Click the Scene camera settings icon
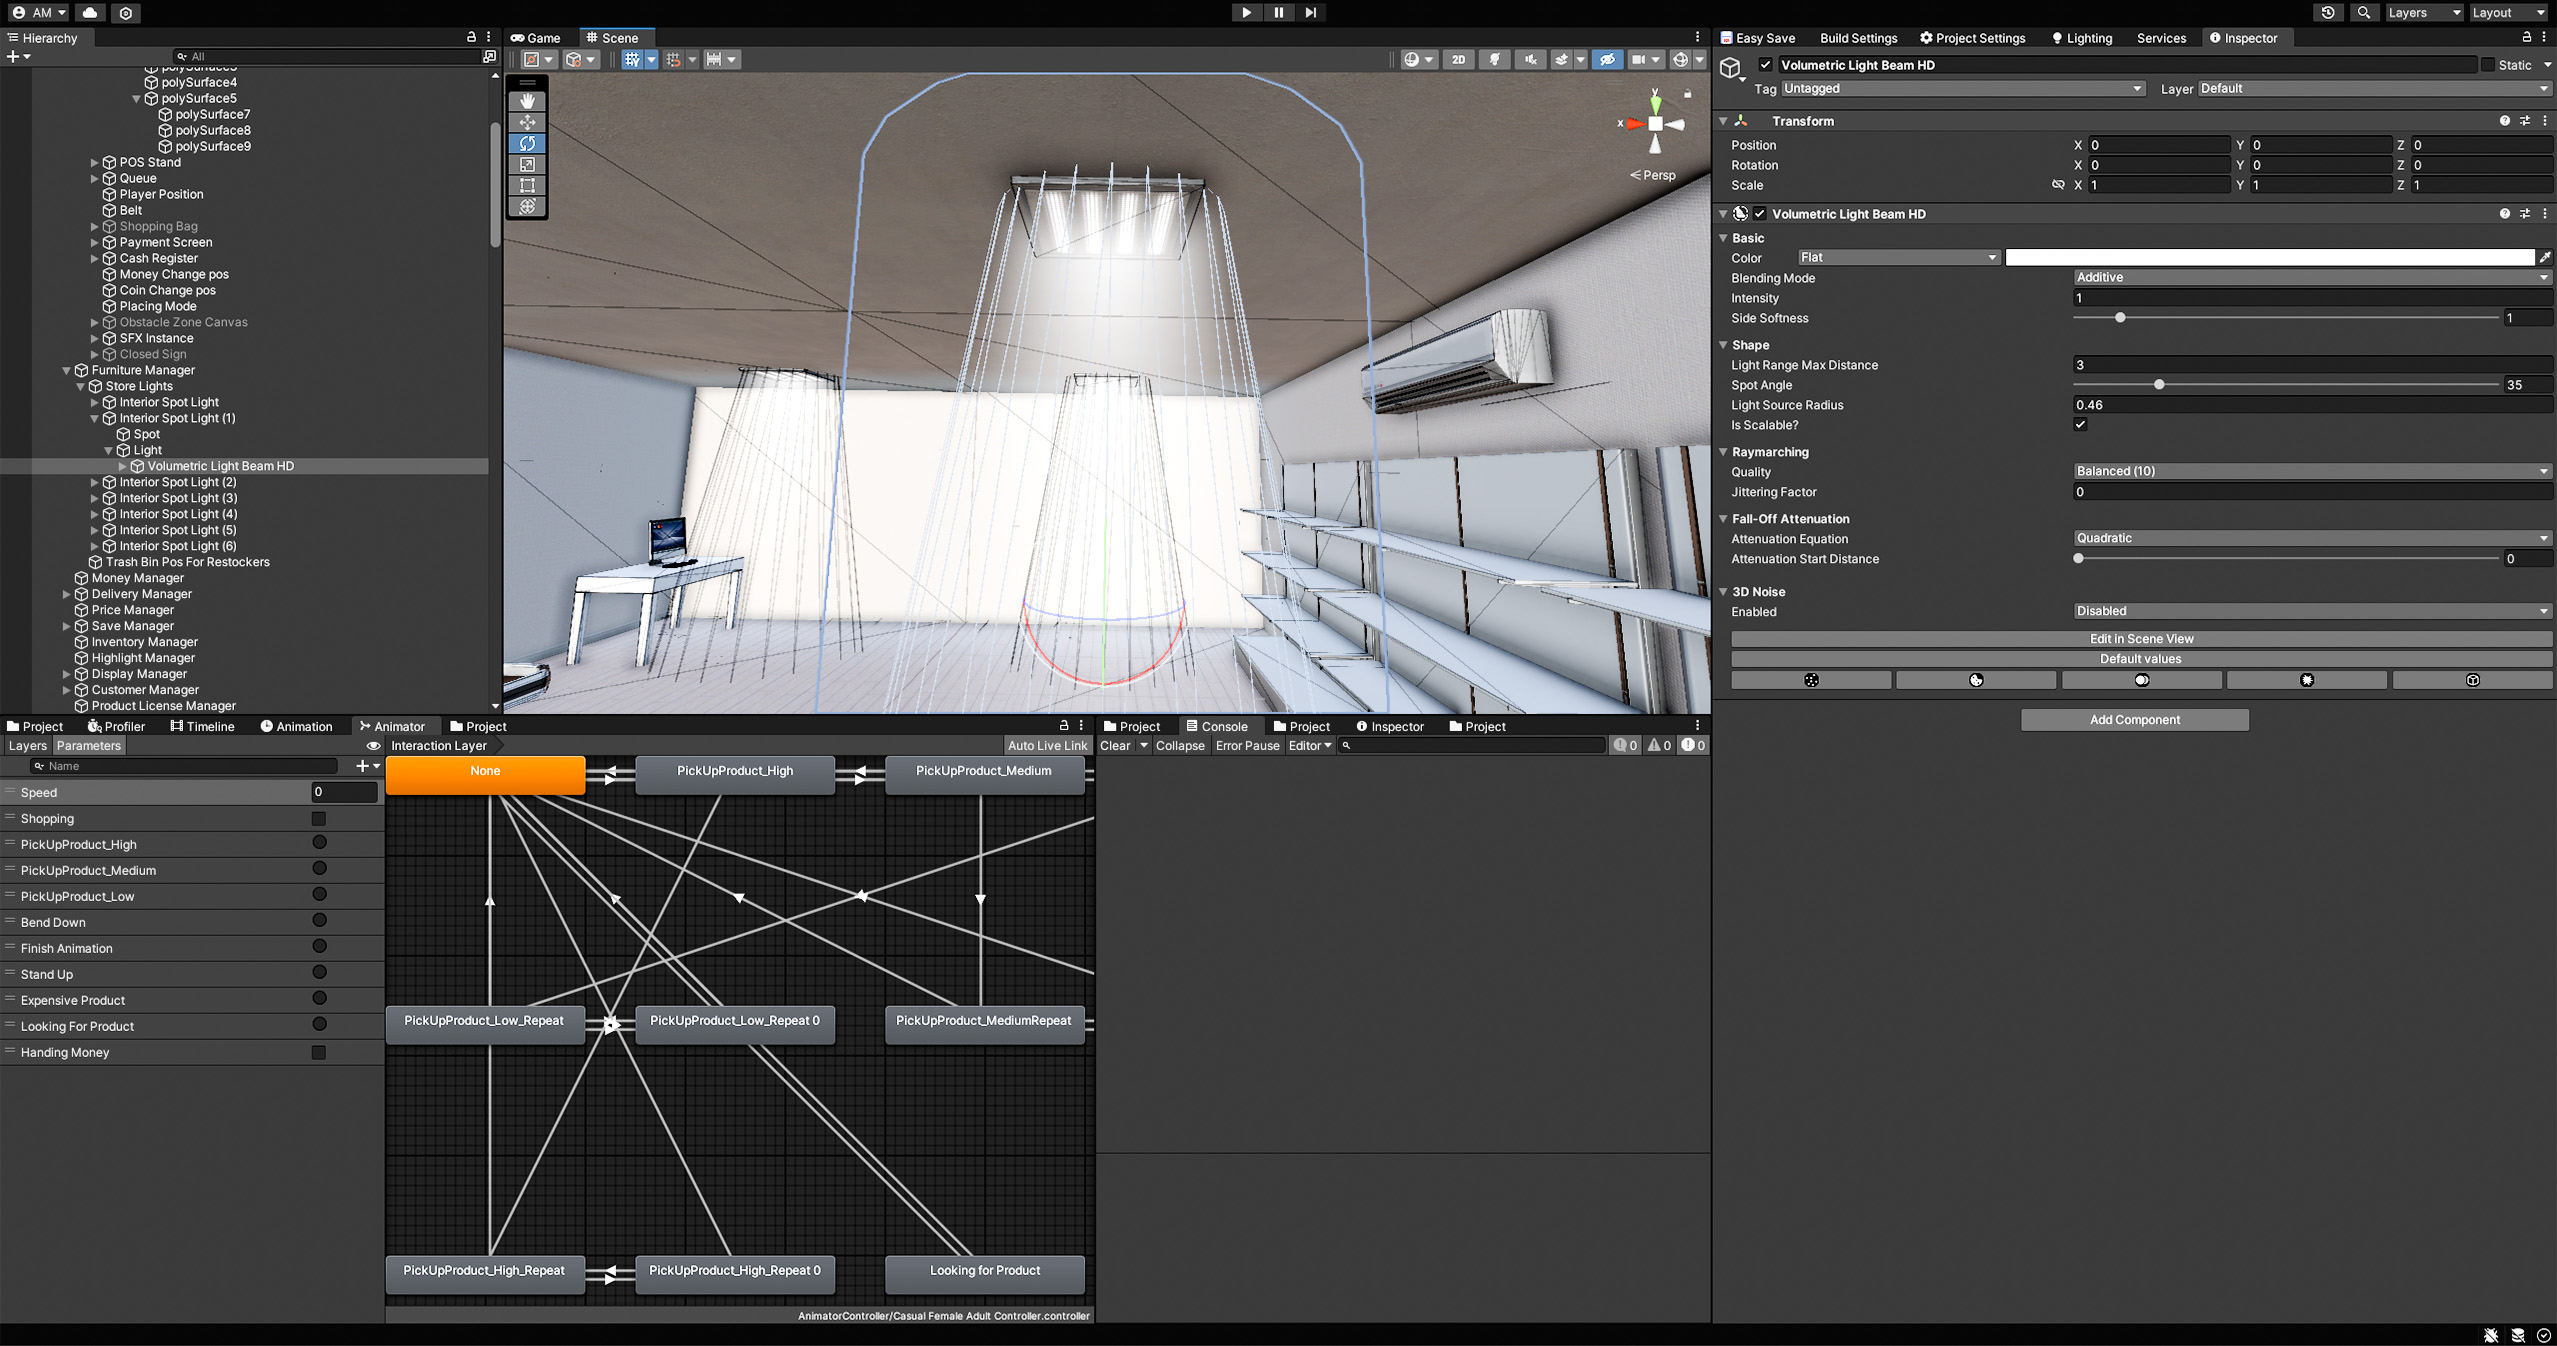The image size is (2557, 1346). coord(1638,59)
